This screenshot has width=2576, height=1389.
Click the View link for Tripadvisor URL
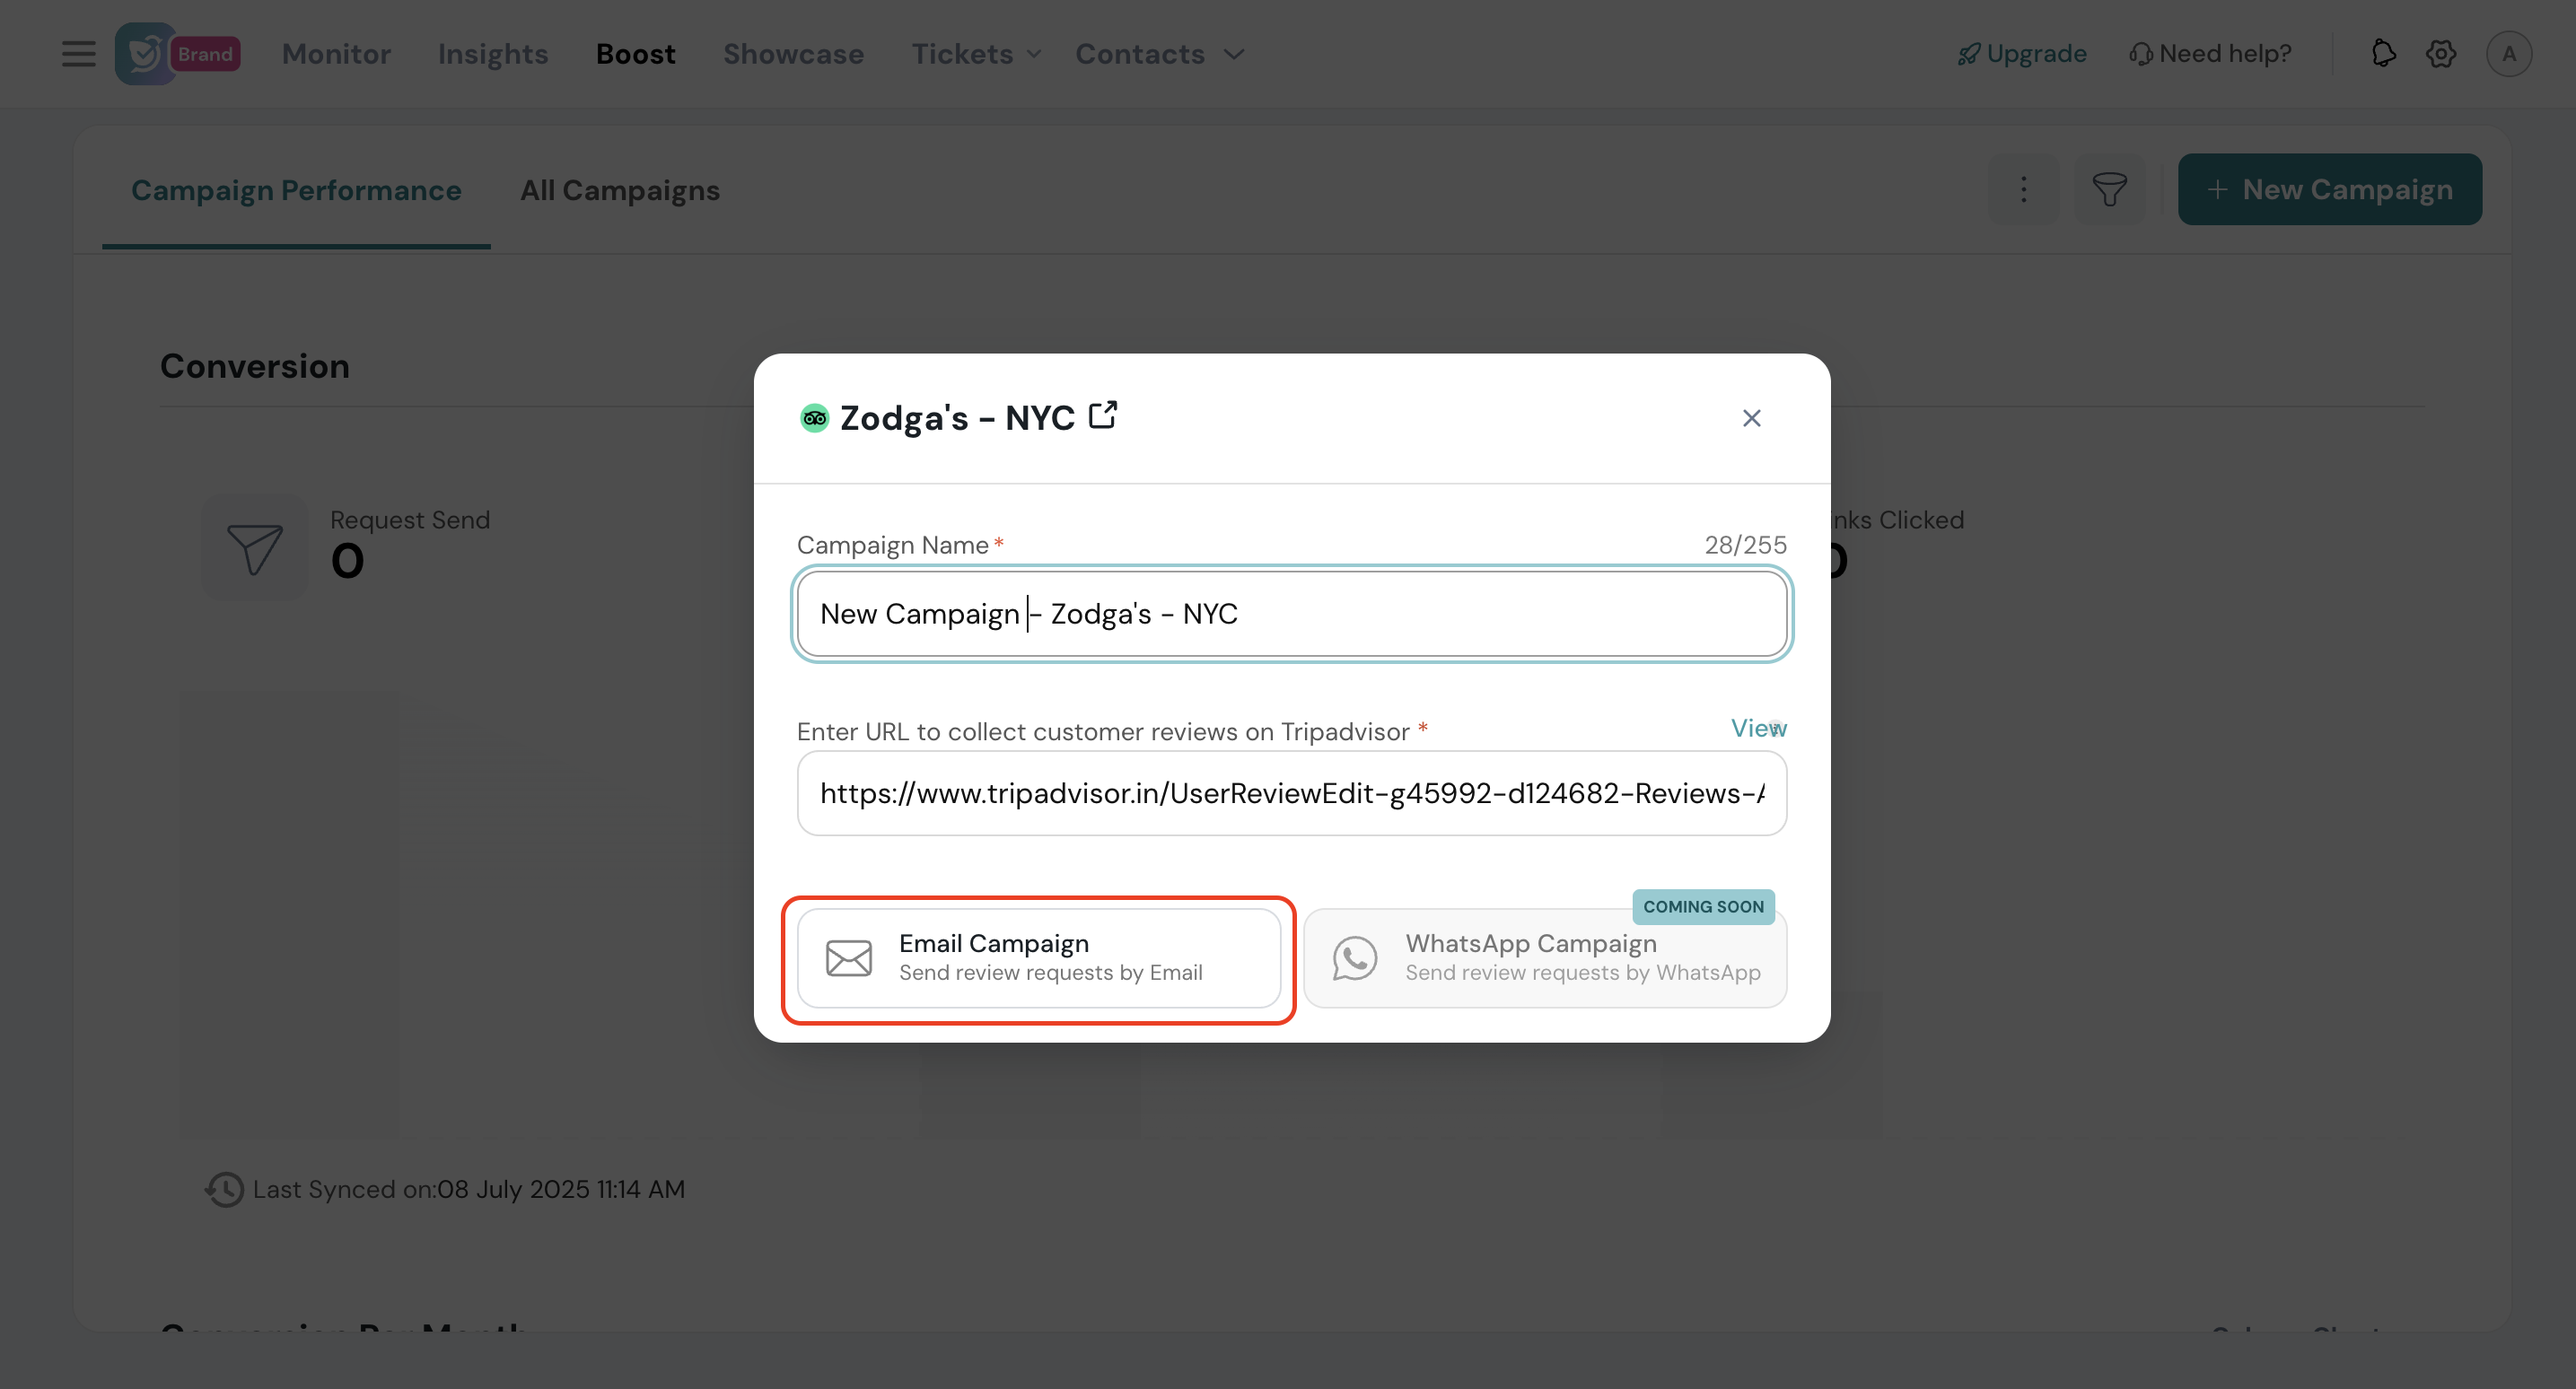pyautogui.click(x=1757, y=728)
